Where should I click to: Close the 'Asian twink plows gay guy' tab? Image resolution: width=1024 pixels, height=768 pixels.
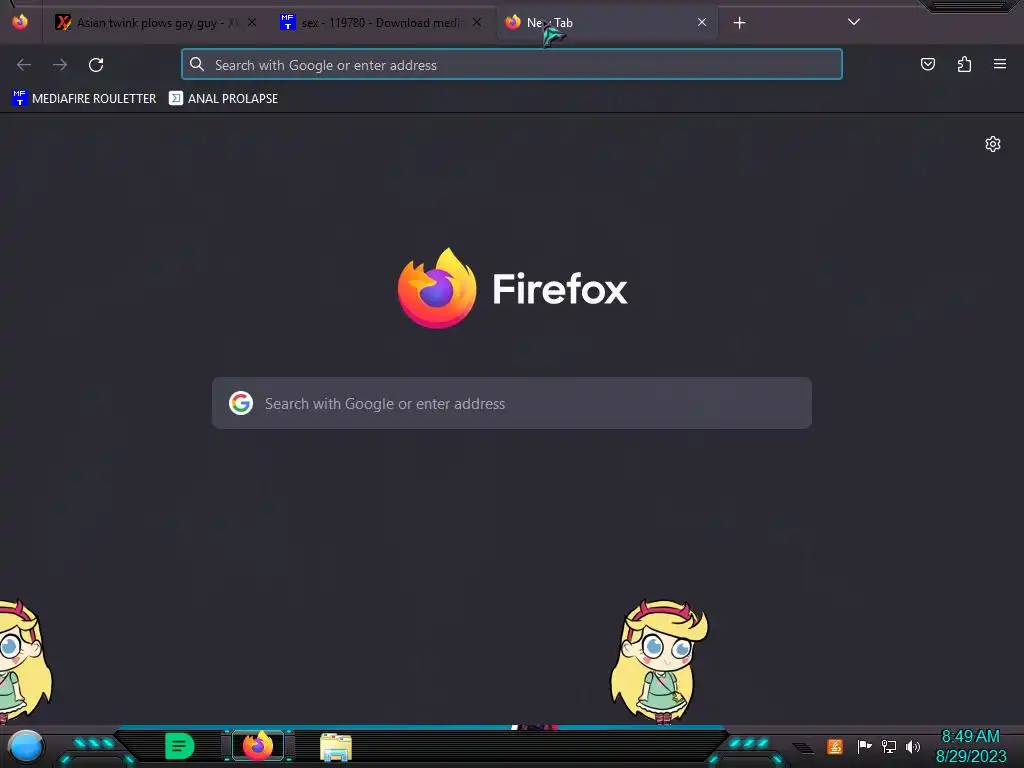pyautogui.click(x=252, y=22)
